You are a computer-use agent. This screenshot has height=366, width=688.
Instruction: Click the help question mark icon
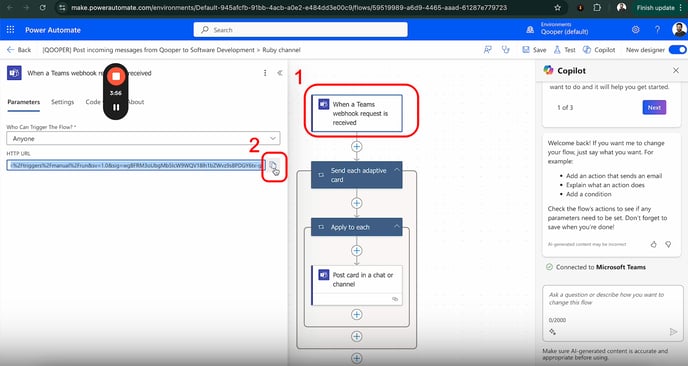coord(657,30)
